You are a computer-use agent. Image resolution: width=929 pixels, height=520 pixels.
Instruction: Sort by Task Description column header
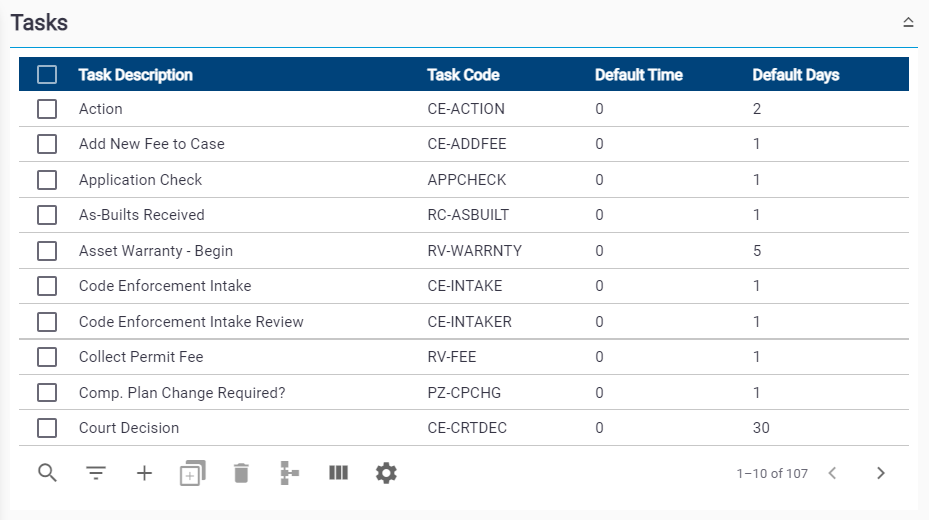136,75
